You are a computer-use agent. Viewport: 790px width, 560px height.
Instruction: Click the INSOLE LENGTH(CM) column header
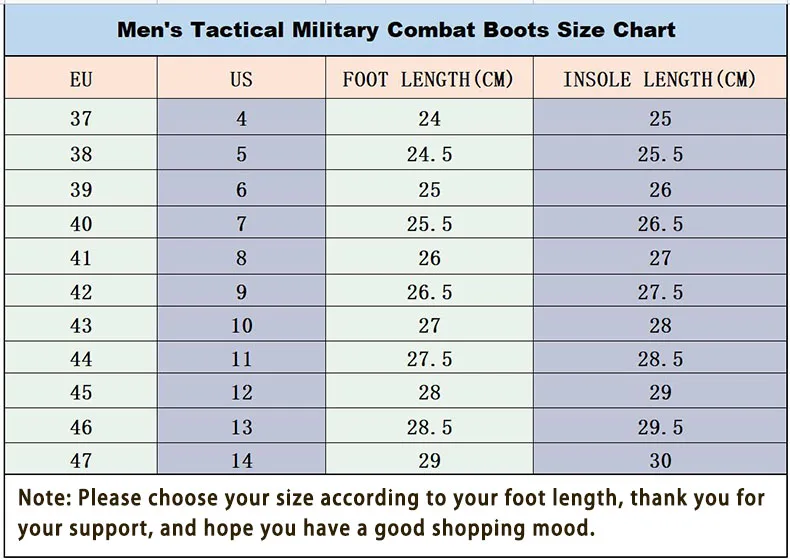click(659, 79)
